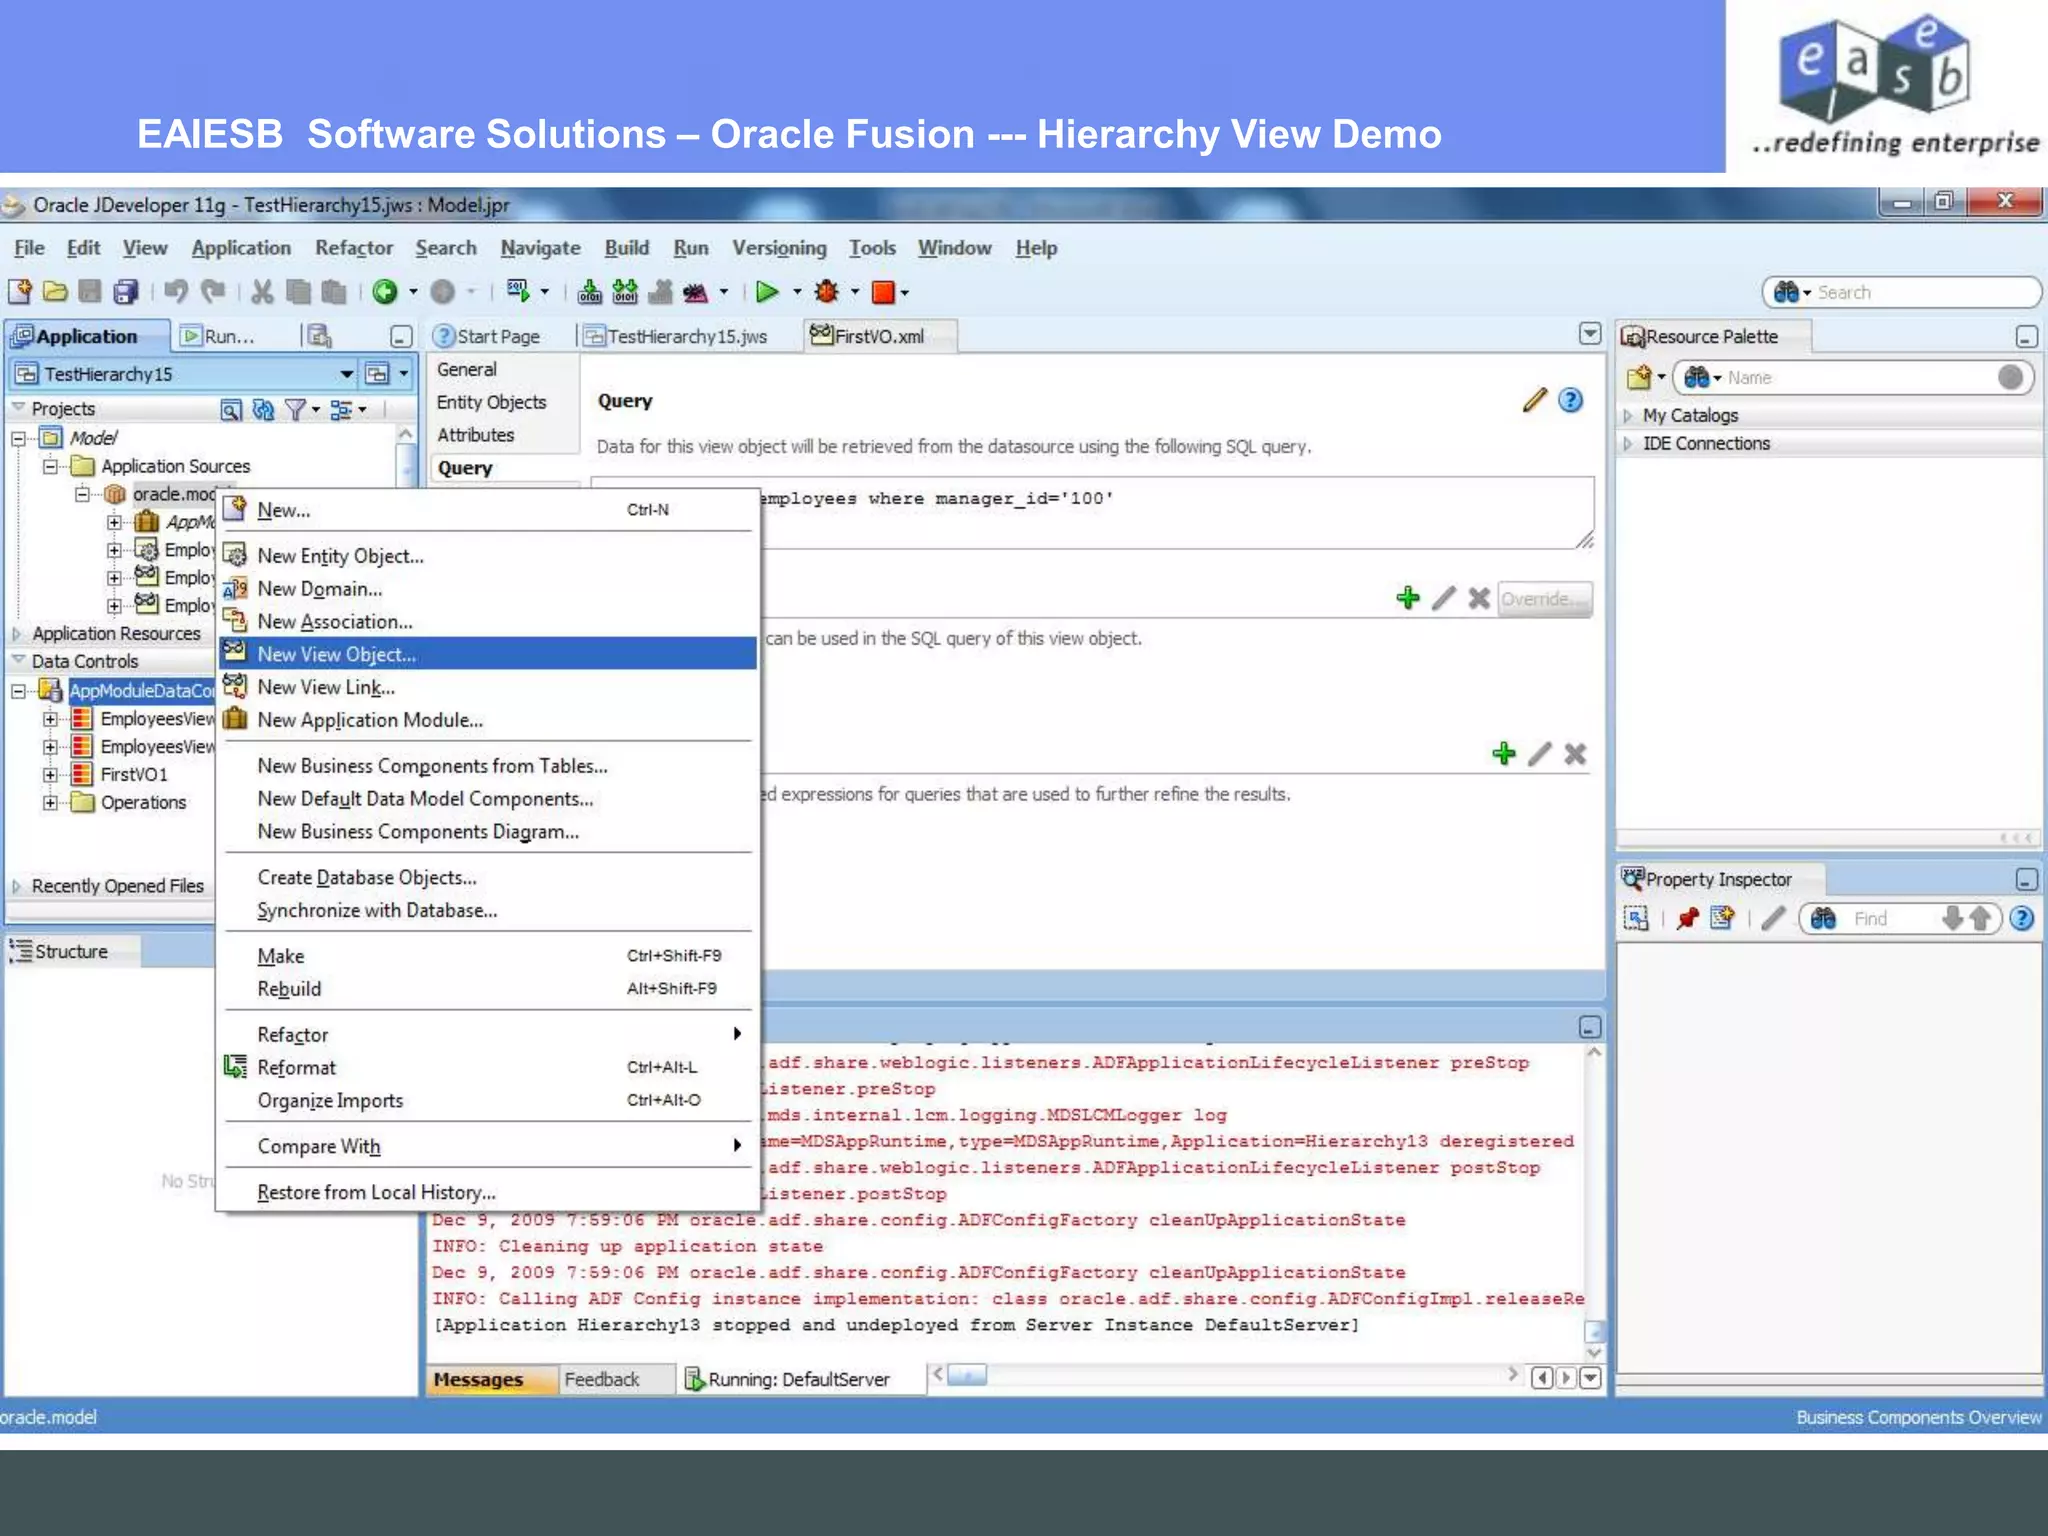Collapse the Application Sources folder
2048x1536 pixels.
tap(50, 466)
